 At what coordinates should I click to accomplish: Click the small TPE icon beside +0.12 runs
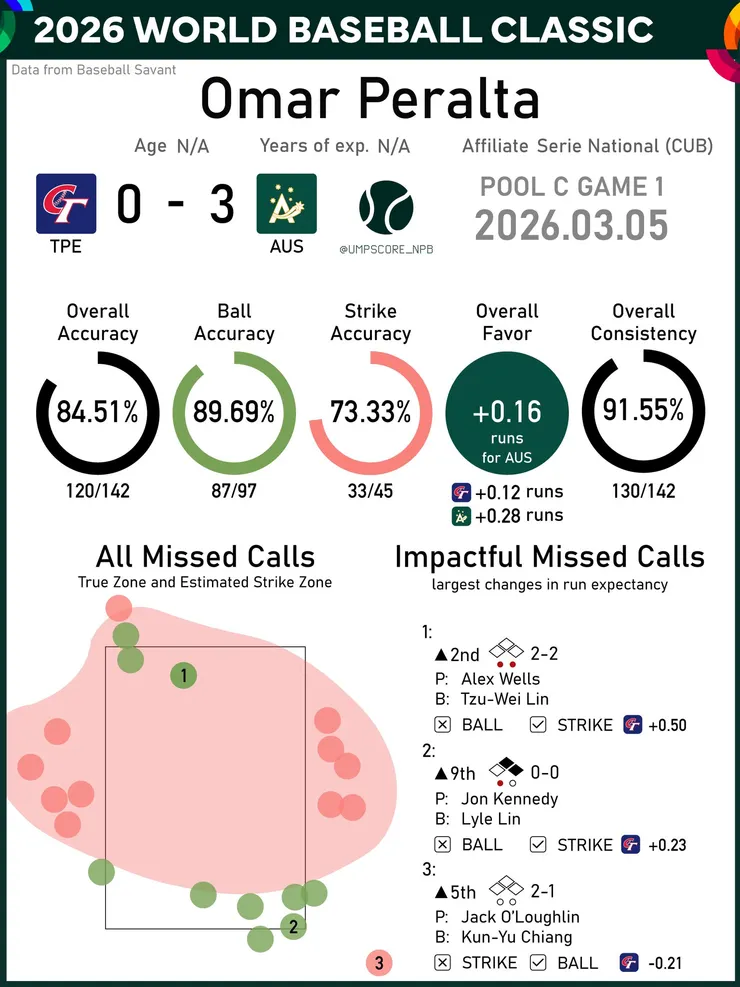pos(461,492)
